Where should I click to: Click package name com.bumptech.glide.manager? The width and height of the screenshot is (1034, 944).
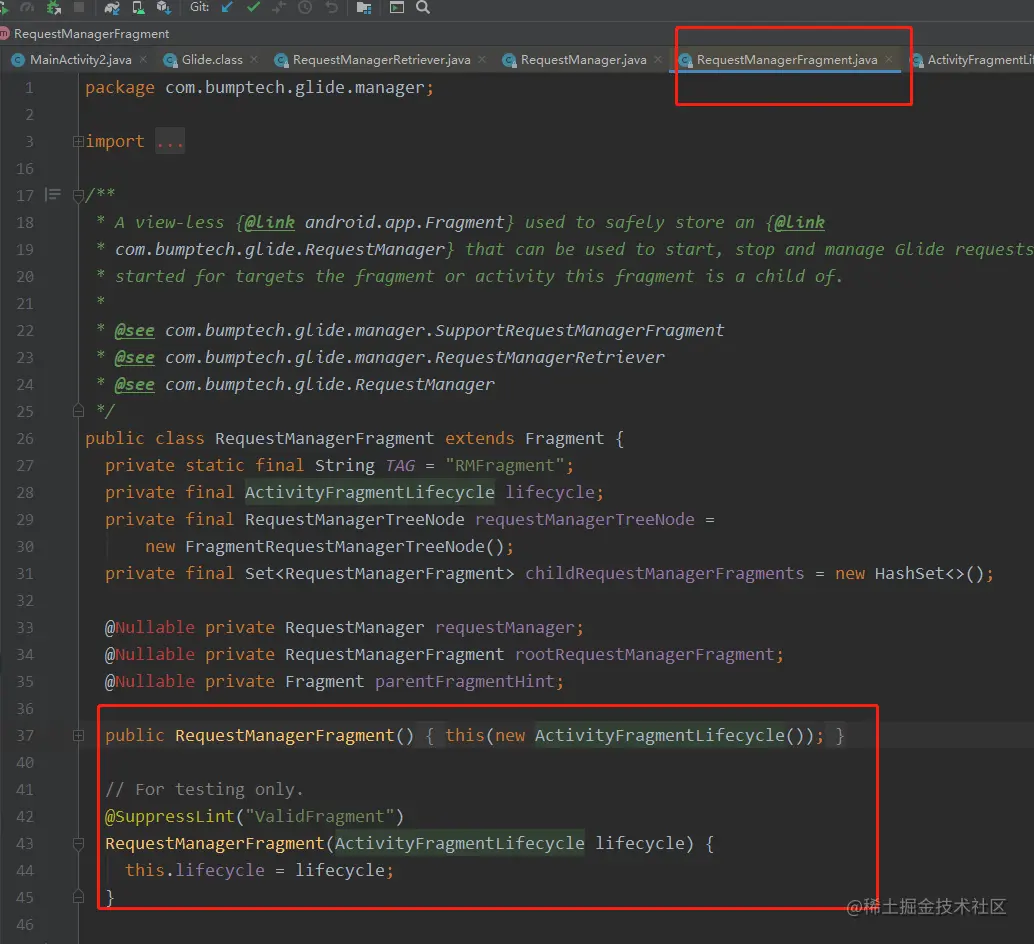295,88
